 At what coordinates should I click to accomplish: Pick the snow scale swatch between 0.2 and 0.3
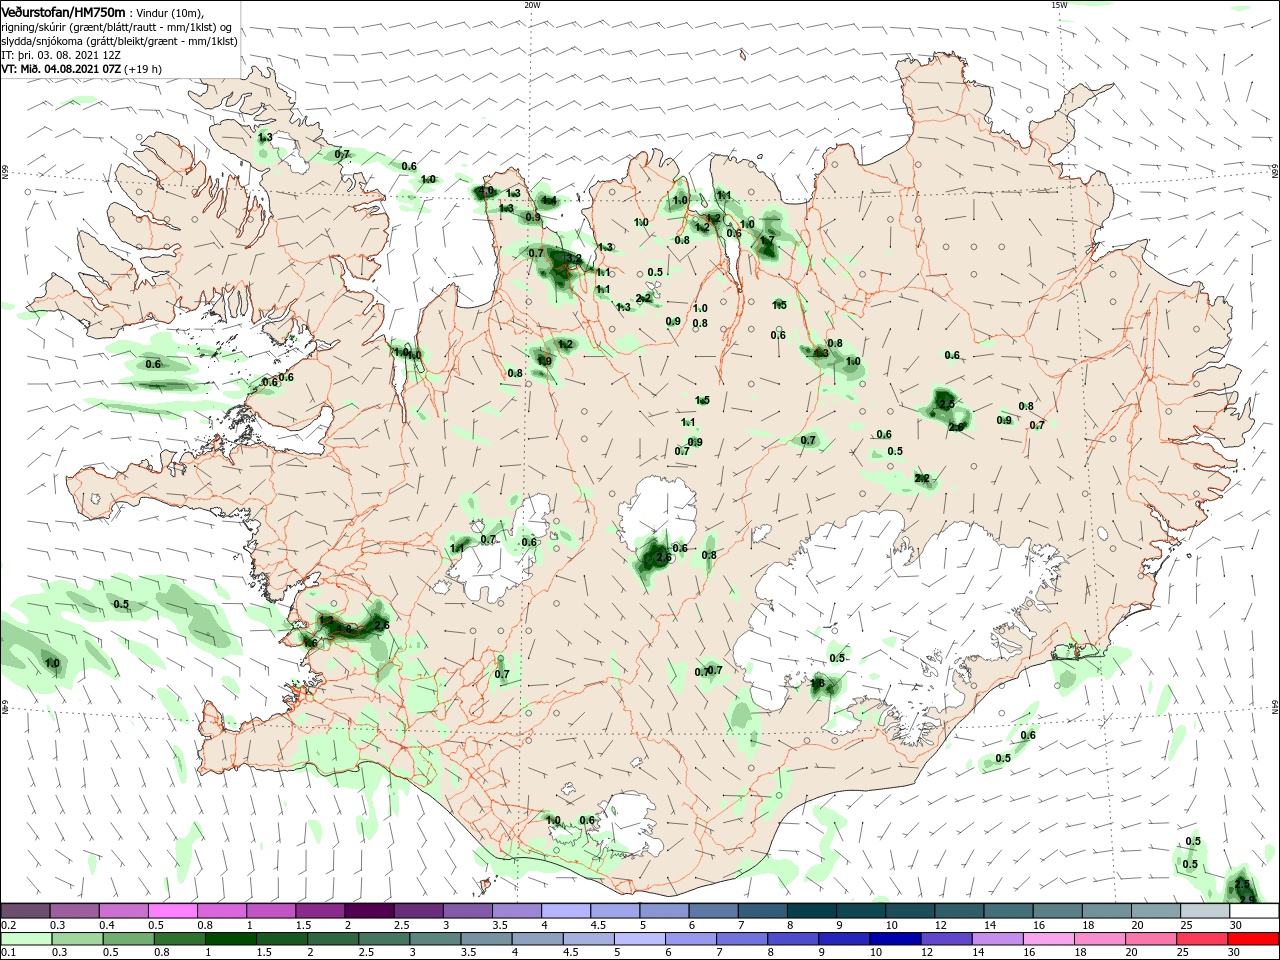[25, 911]
